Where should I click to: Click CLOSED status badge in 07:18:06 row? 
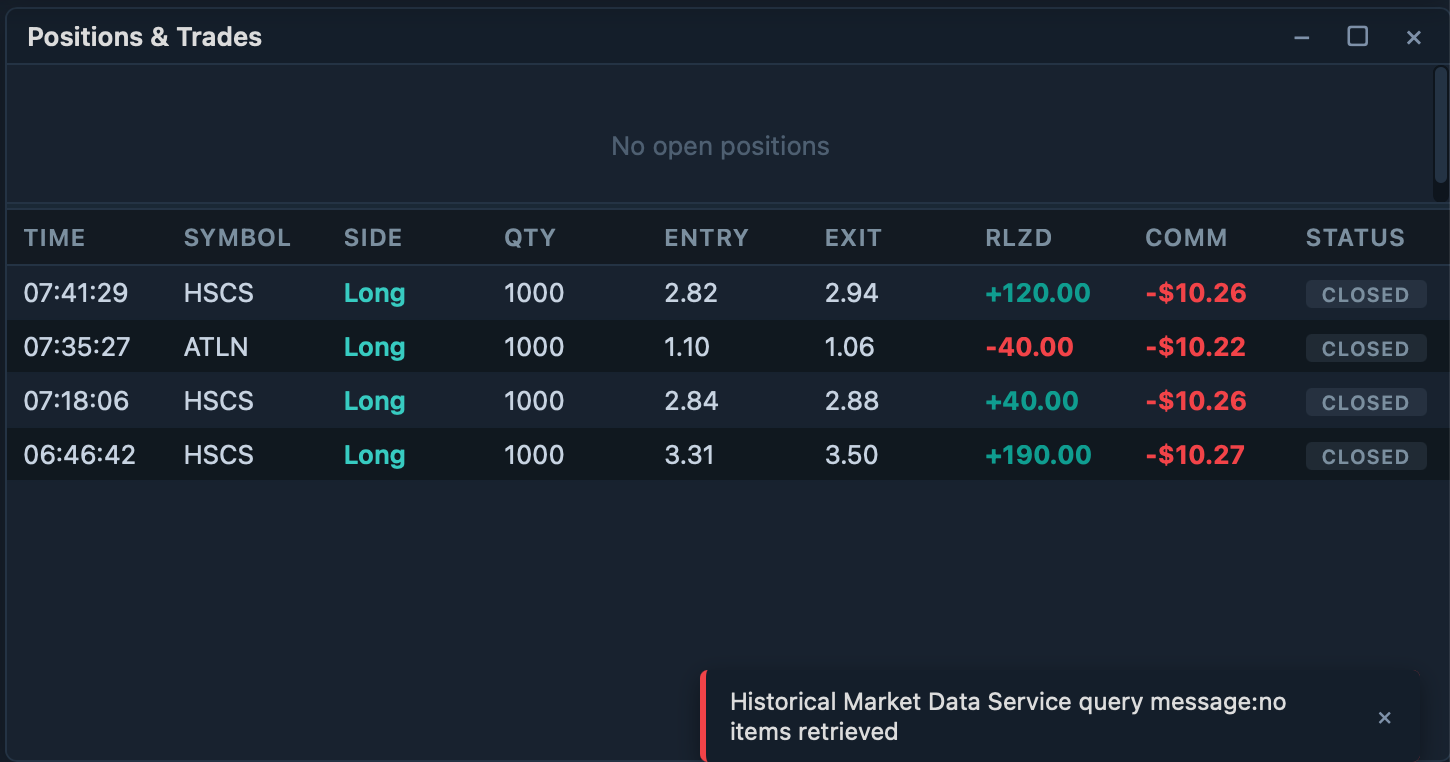[1366, 402]
